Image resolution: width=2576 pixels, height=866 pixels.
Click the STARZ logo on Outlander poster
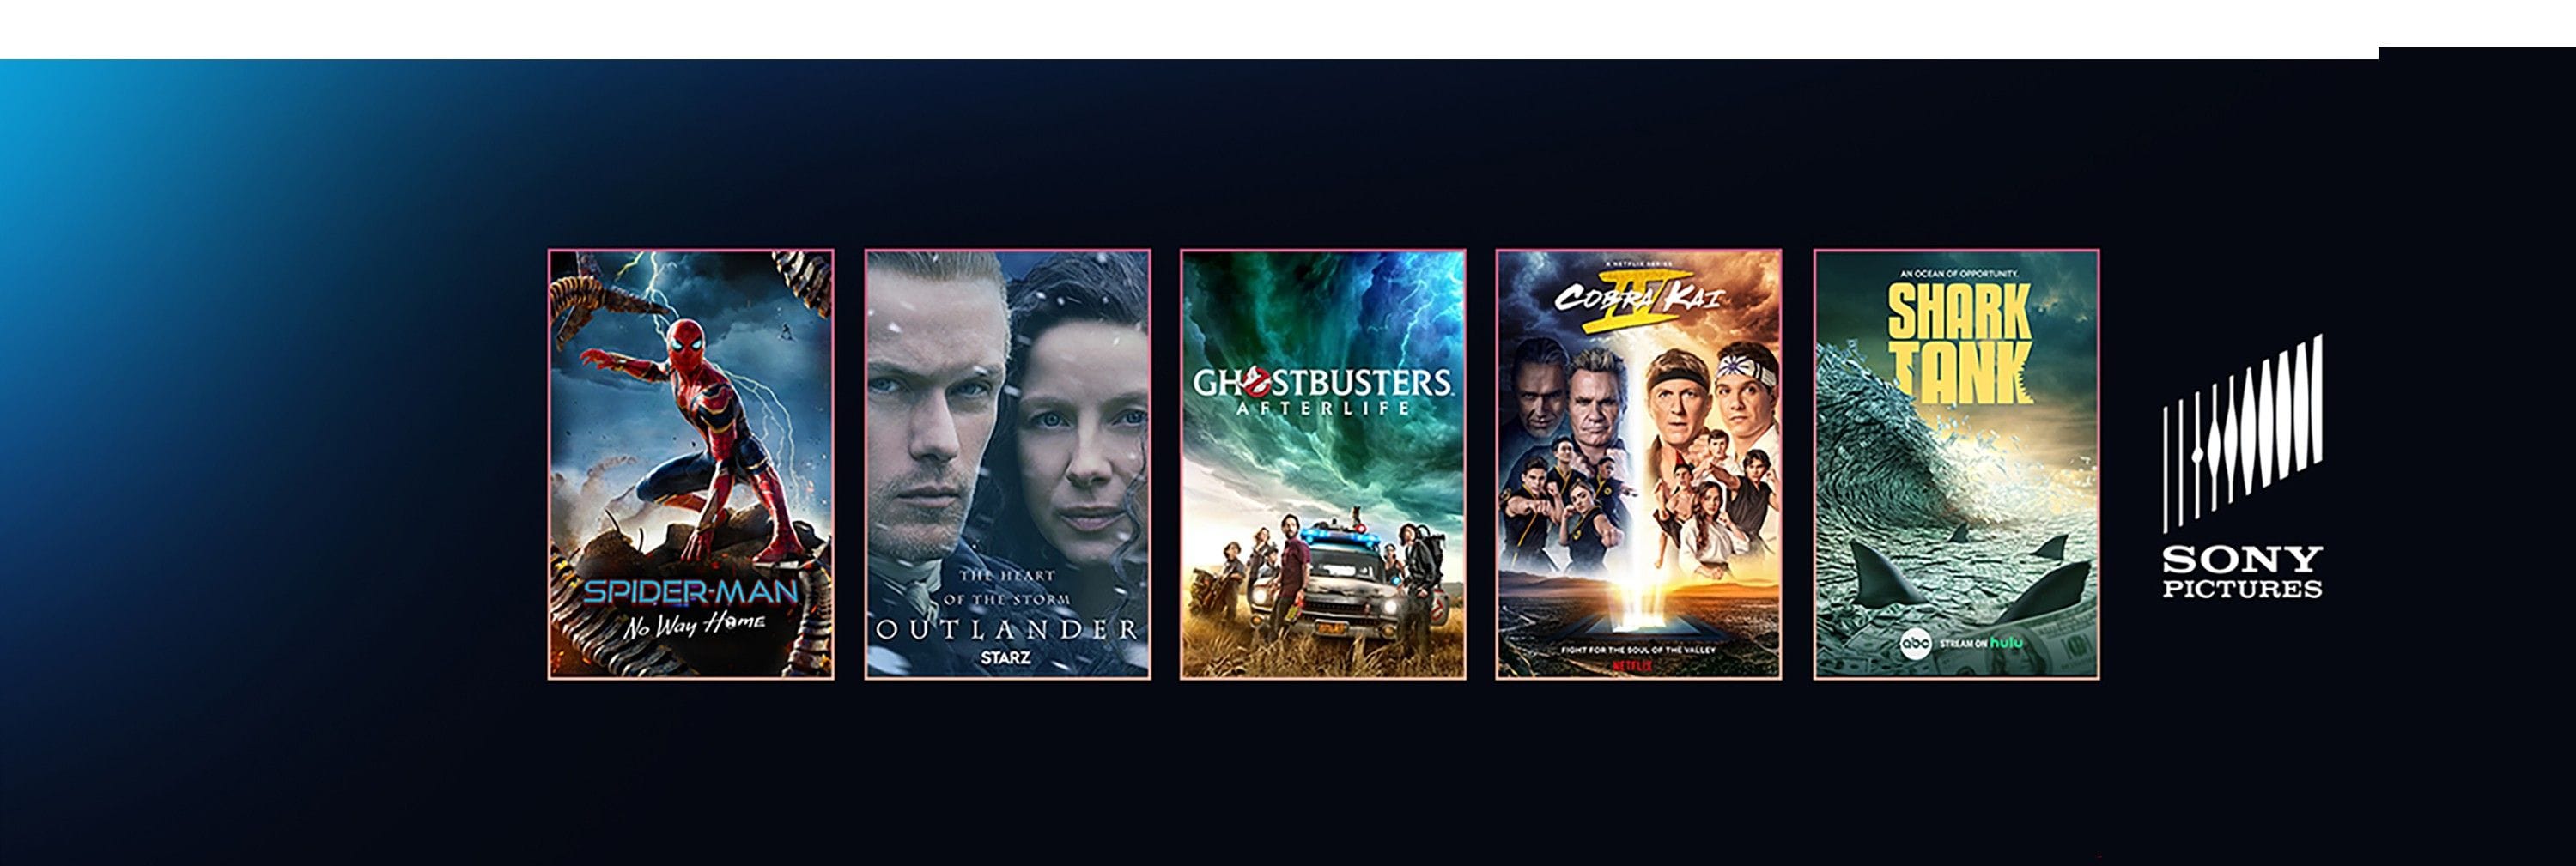[1006, 658]
